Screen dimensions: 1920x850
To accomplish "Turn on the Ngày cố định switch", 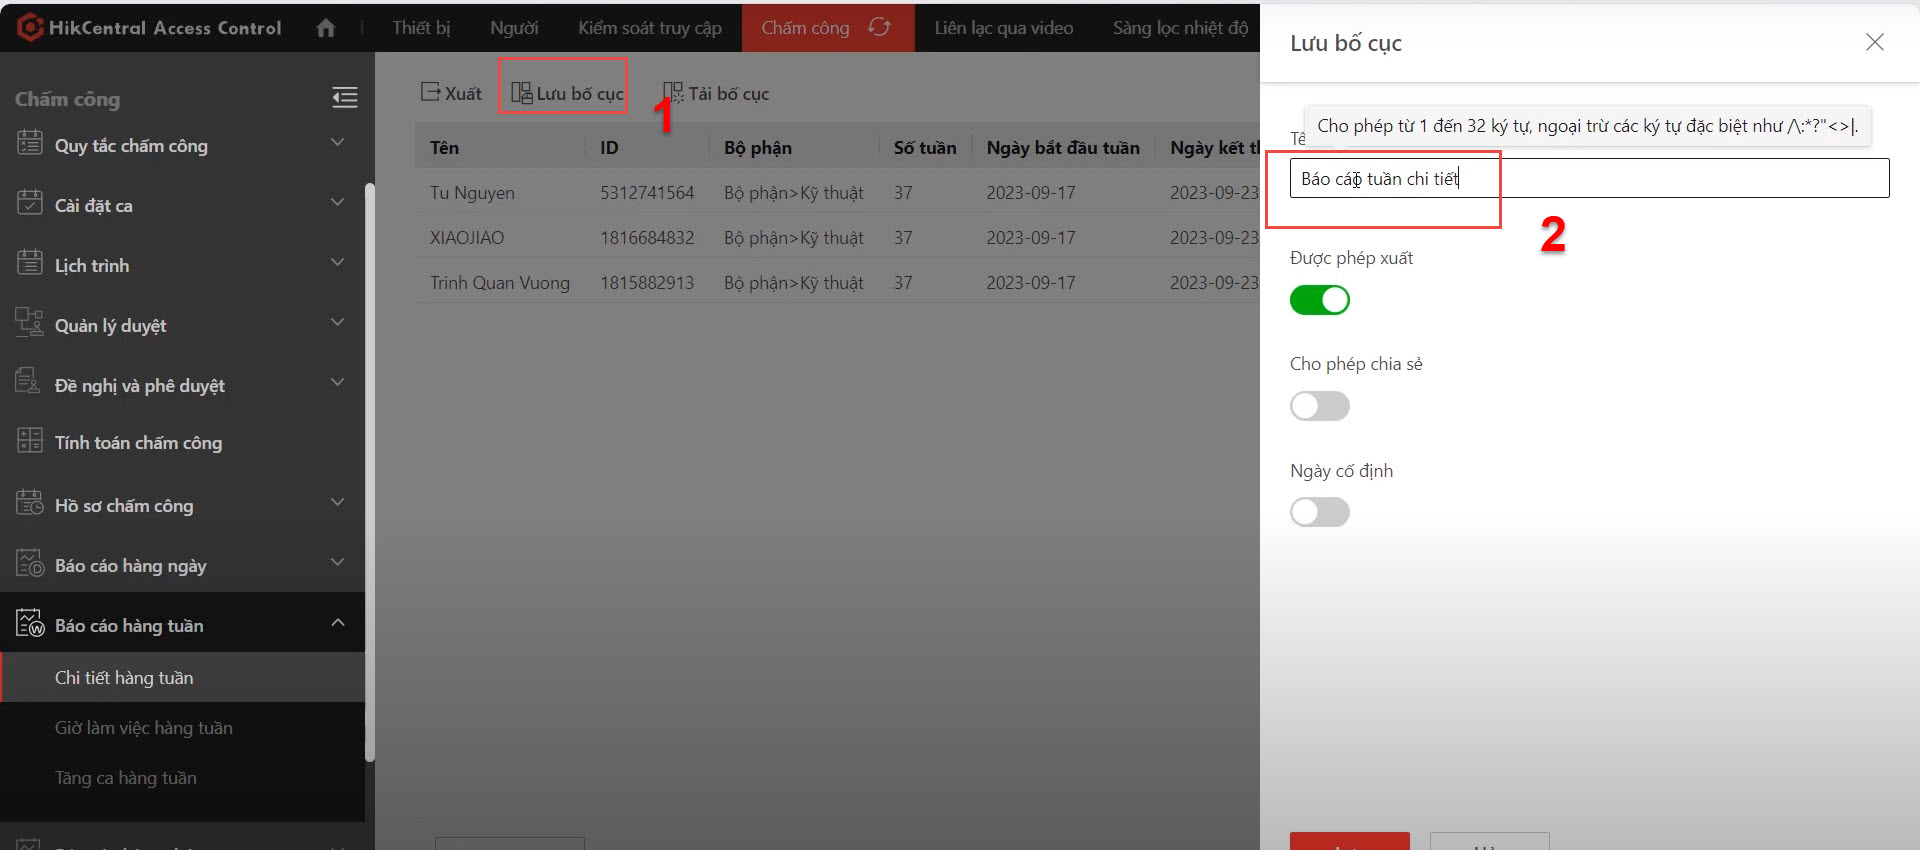I will click(1319, 512).
